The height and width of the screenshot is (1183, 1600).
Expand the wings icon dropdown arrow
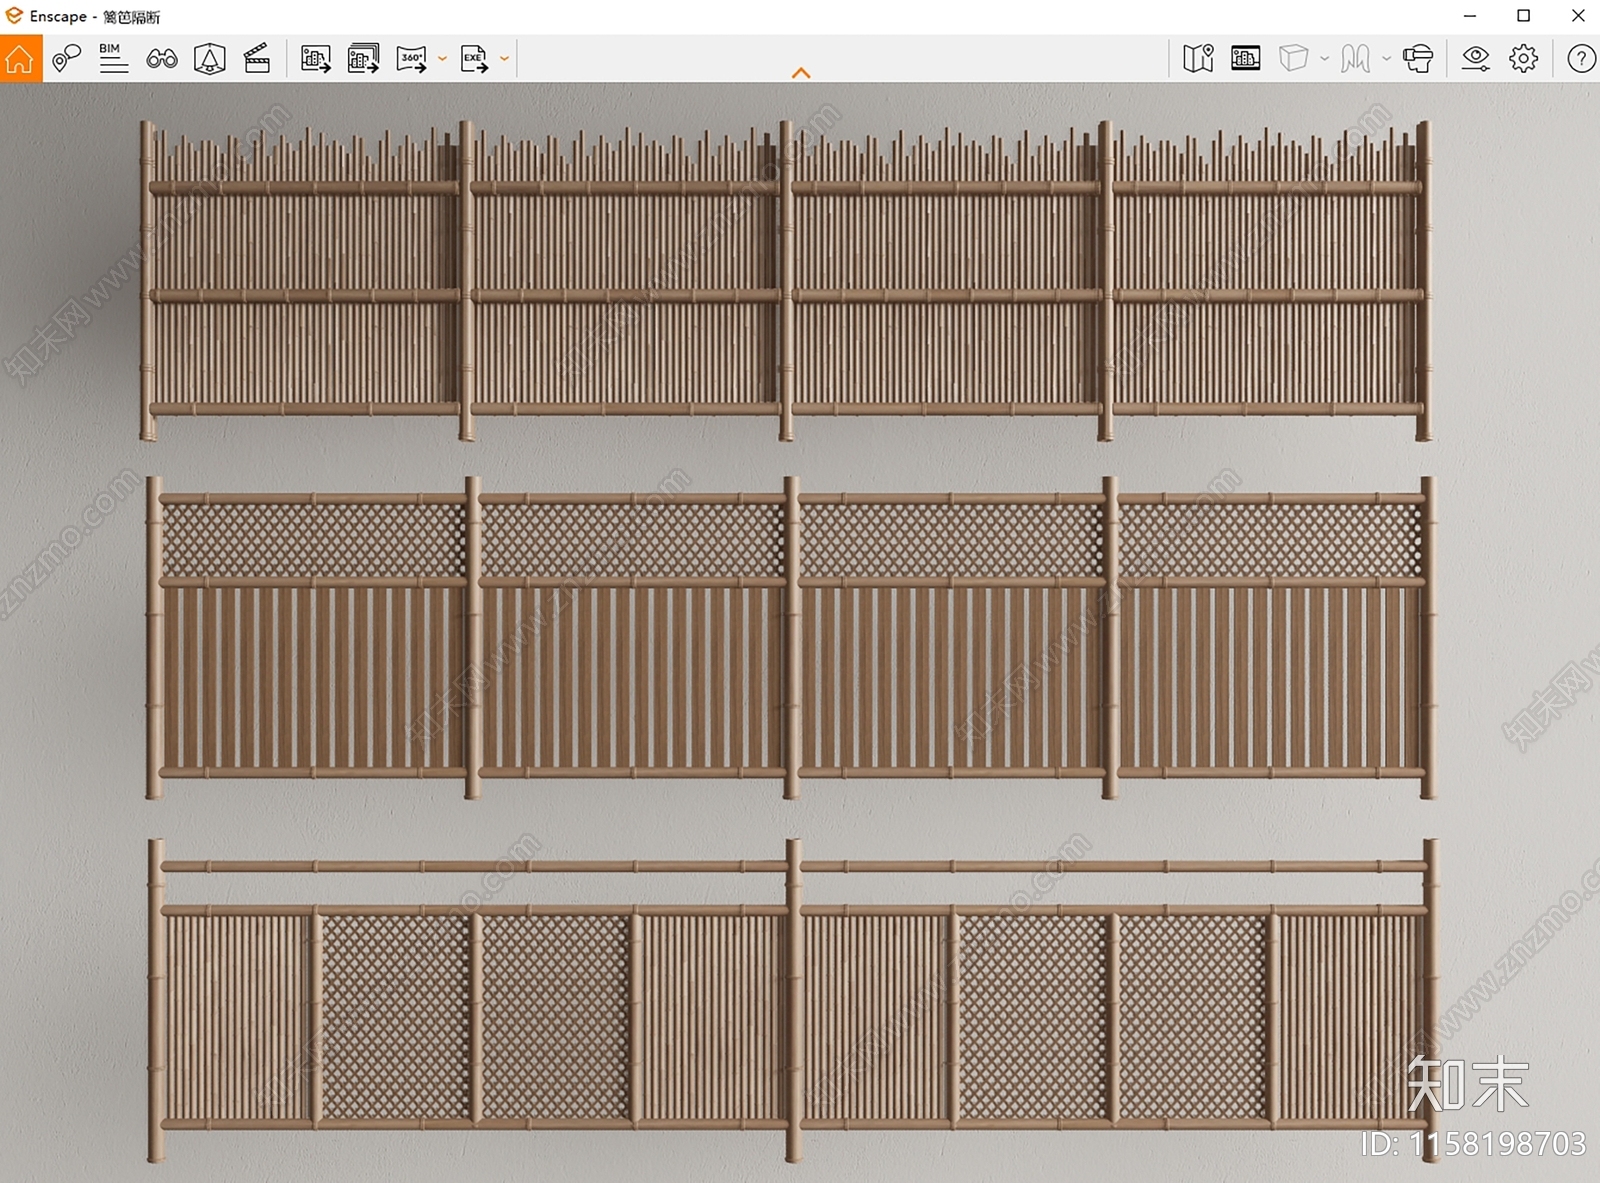point(1387,59)
